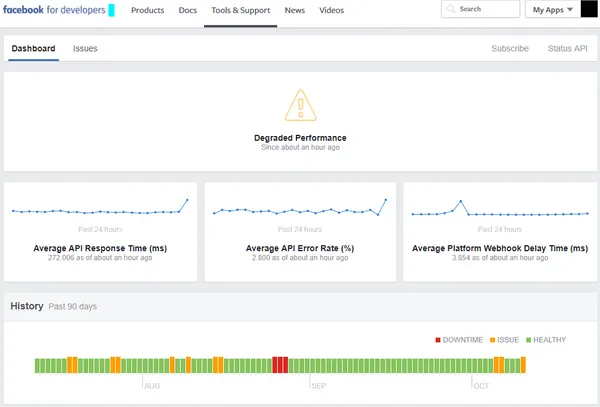The height and width of the screenshot is (407, 600).
Task: Select the Dashboard tab
Action: pyautogui.click(x=33, y=48)
